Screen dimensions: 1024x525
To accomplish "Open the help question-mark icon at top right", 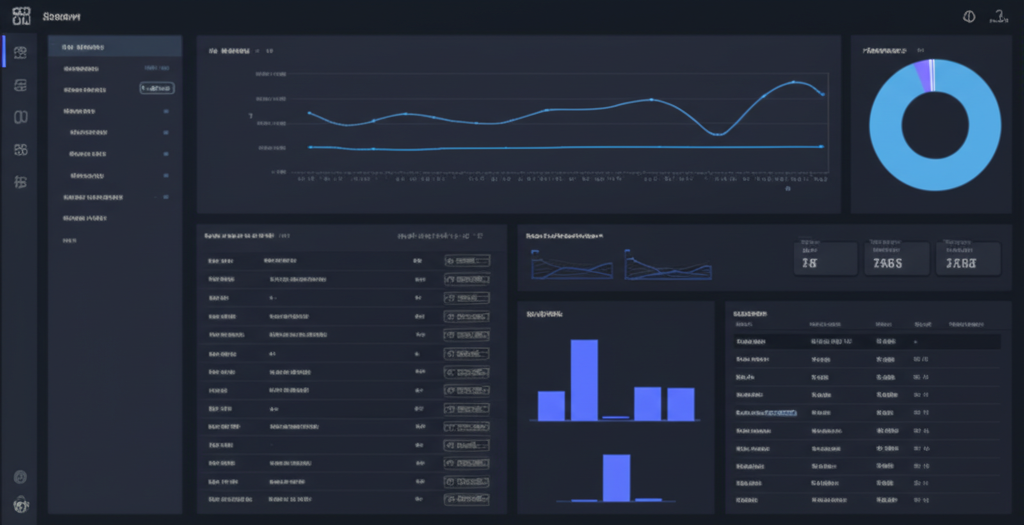I will (998, 16).
